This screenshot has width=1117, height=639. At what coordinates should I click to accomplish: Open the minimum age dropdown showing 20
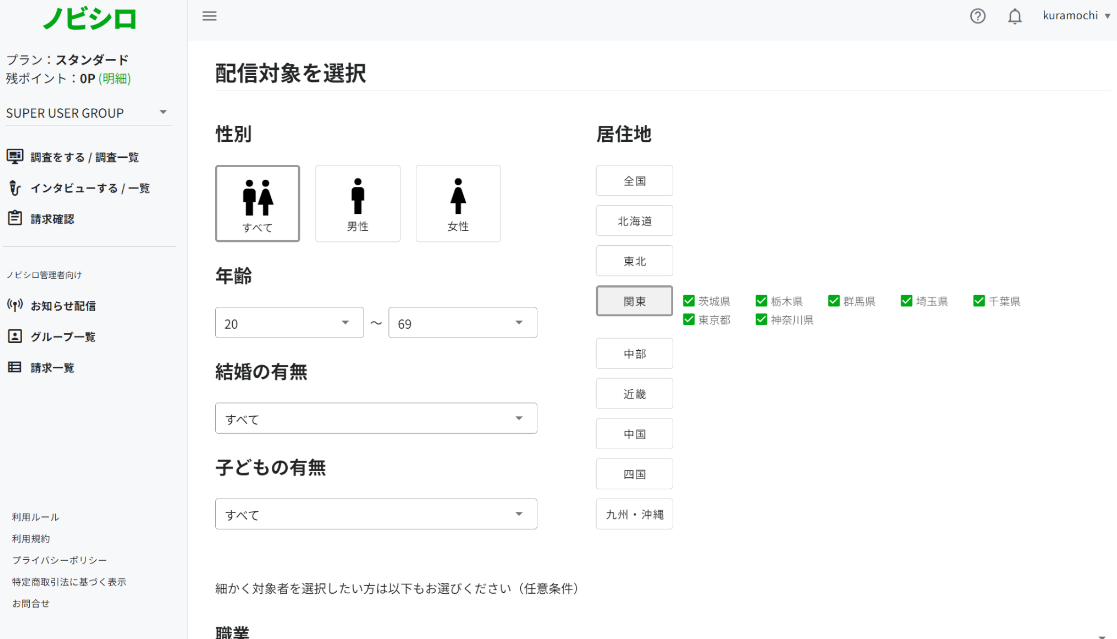click(x=289, y=323)
